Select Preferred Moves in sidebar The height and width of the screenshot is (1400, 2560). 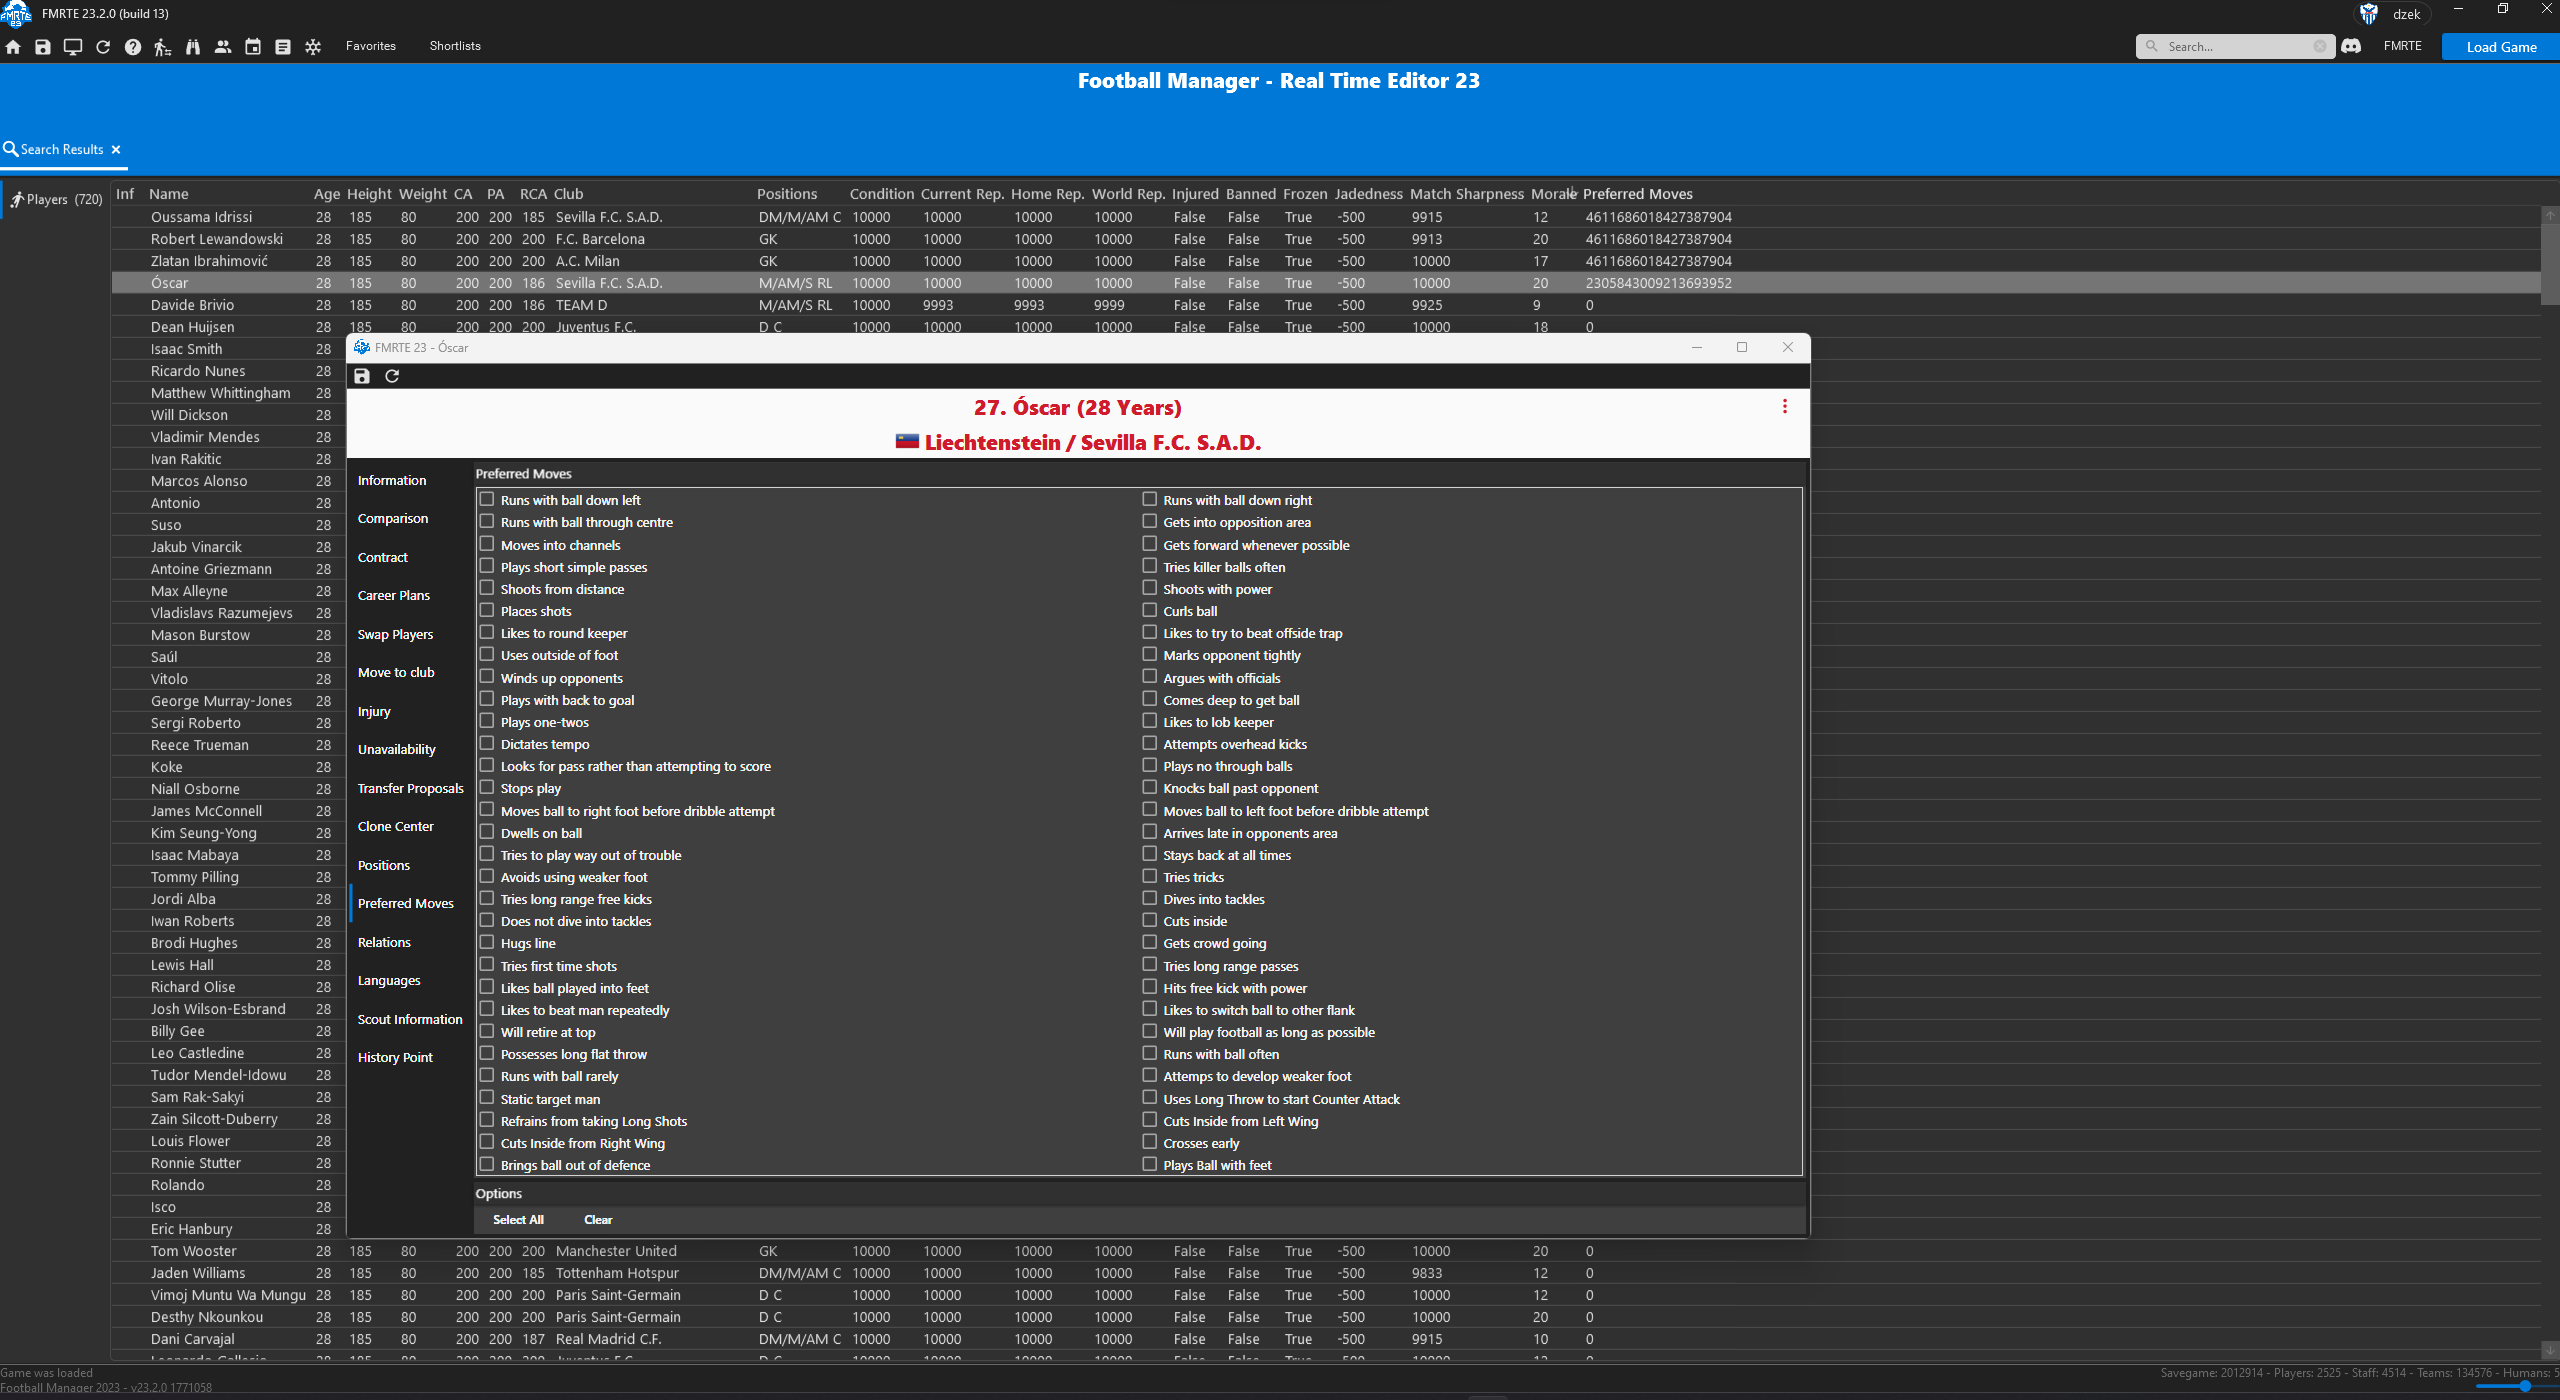406,903
